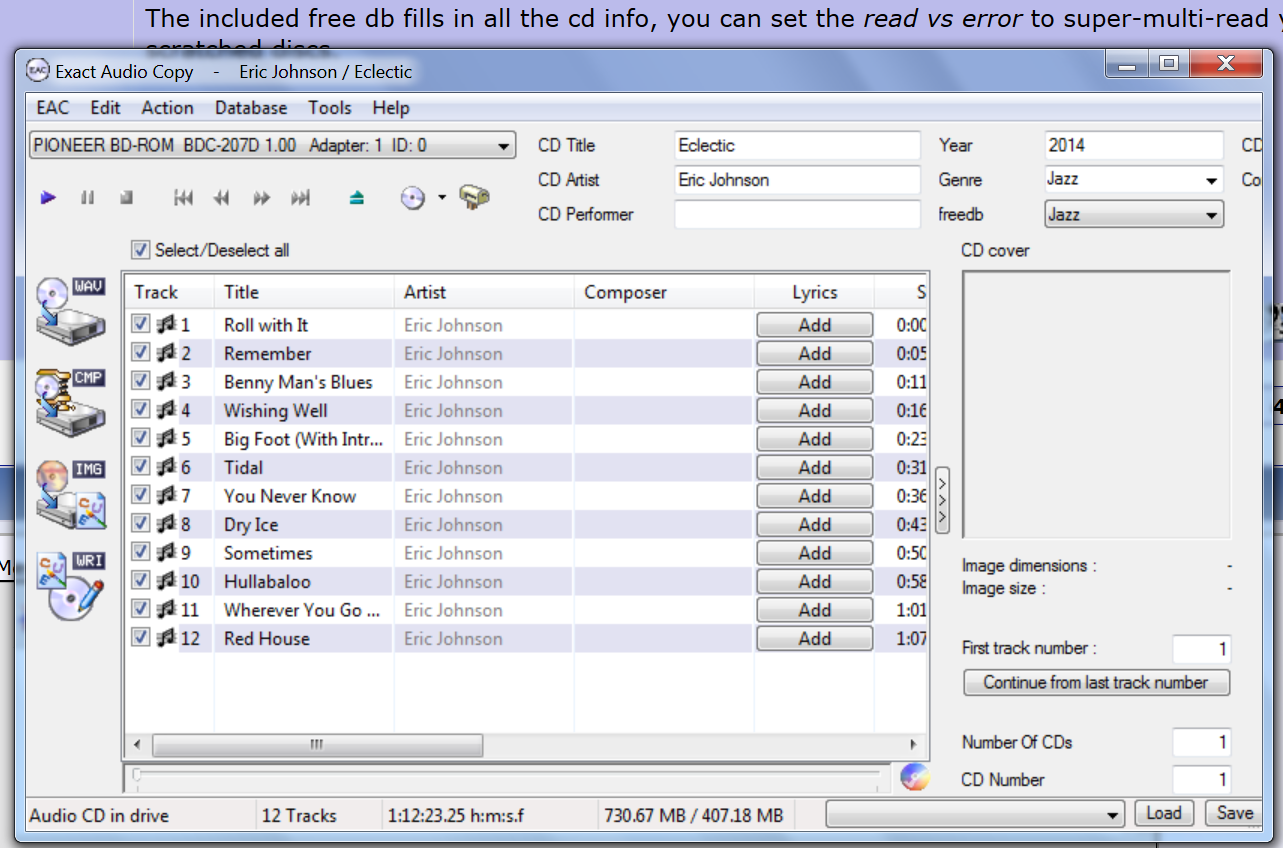This screenshot has width=1283, height=848.
Task: Uncheck track 9 Sometimes checkbox
Action: click(x=141, y=552)
